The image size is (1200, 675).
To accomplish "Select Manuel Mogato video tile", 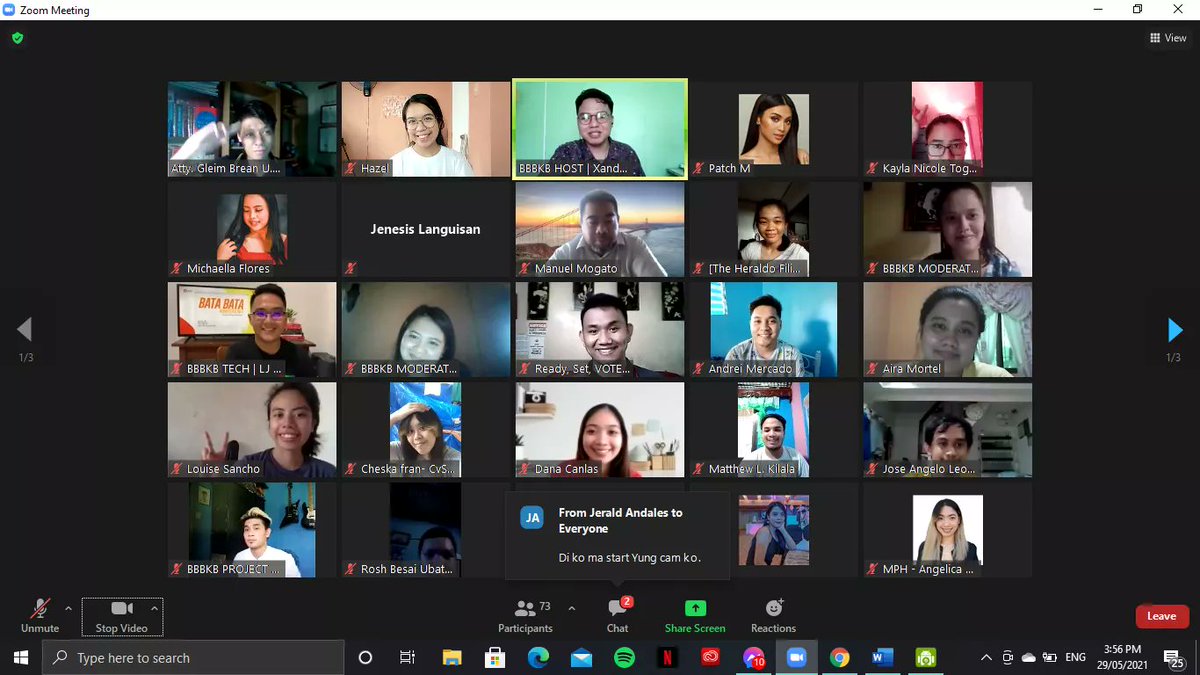I will [x=600, y=229].
